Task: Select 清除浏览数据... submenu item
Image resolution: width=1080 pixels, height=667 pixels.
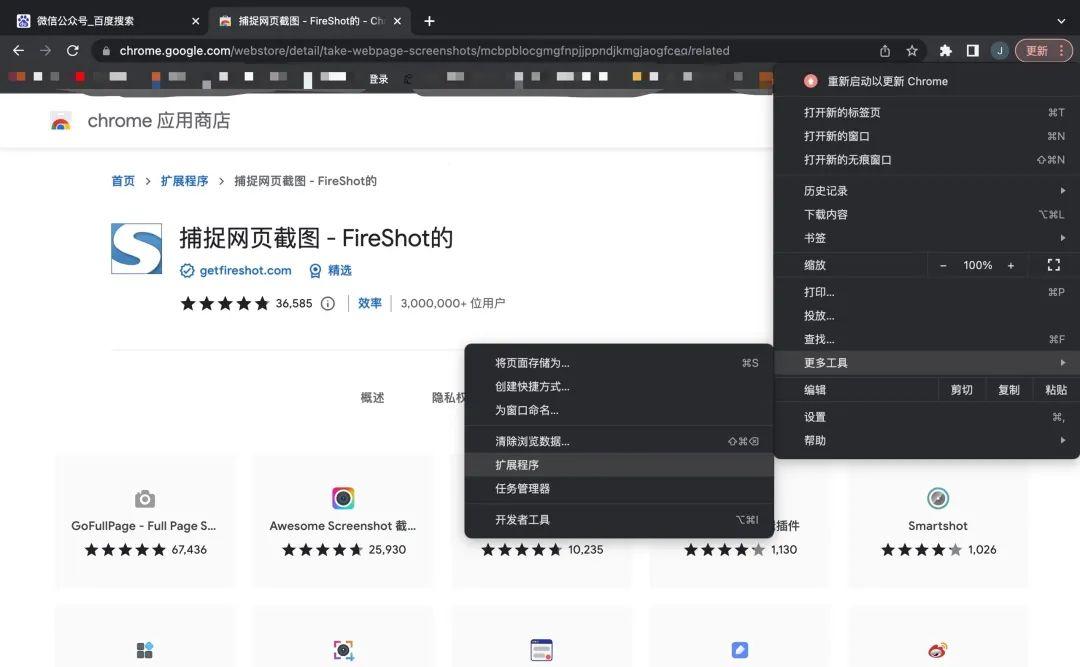Action: 619,441
